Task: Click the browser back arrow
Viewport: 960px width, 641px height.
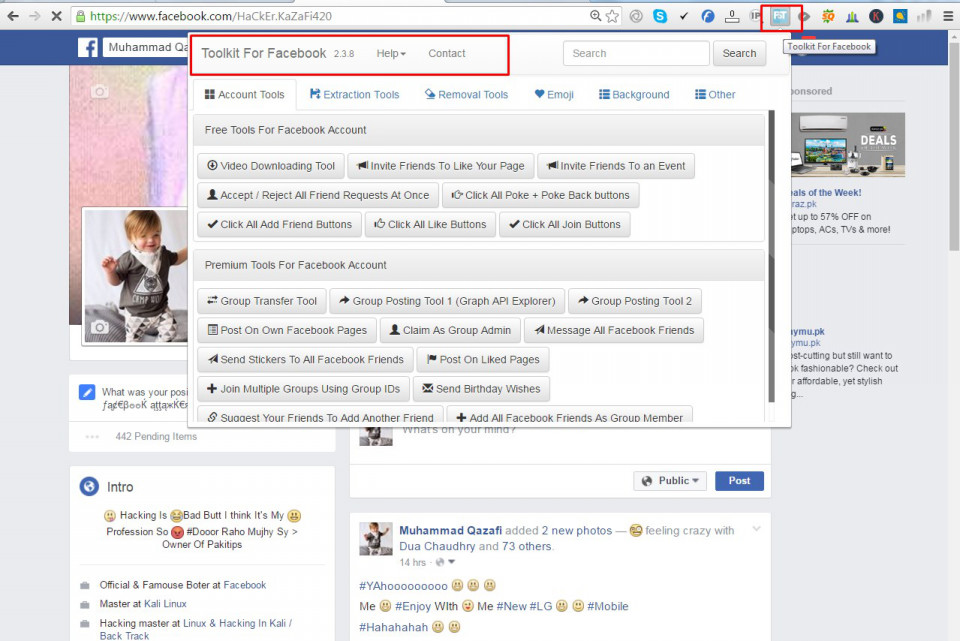Action: tap(13, 16)
